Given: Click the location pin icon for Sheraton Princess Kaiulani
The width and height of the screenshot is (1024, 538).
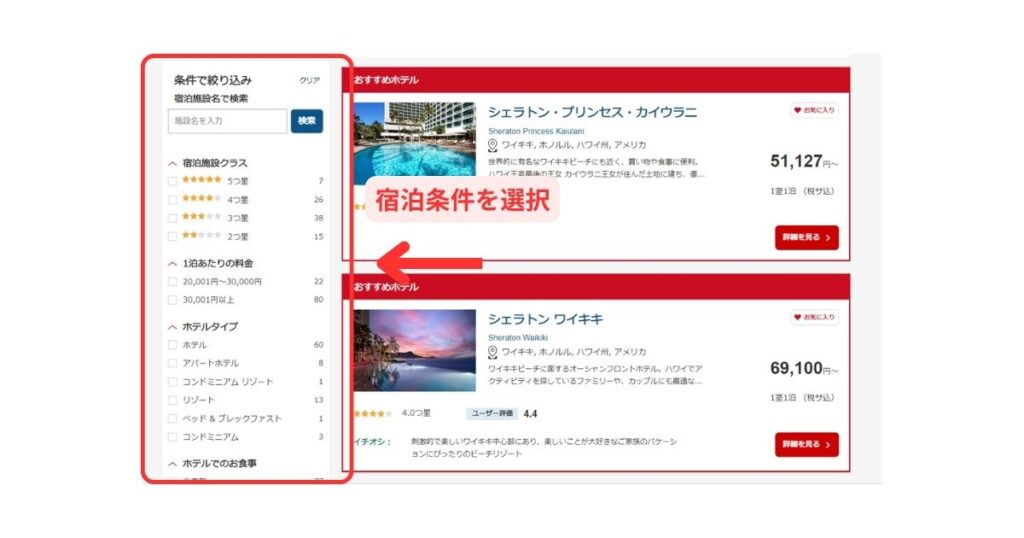Looking at the screenshot, I should pos(493,145).
